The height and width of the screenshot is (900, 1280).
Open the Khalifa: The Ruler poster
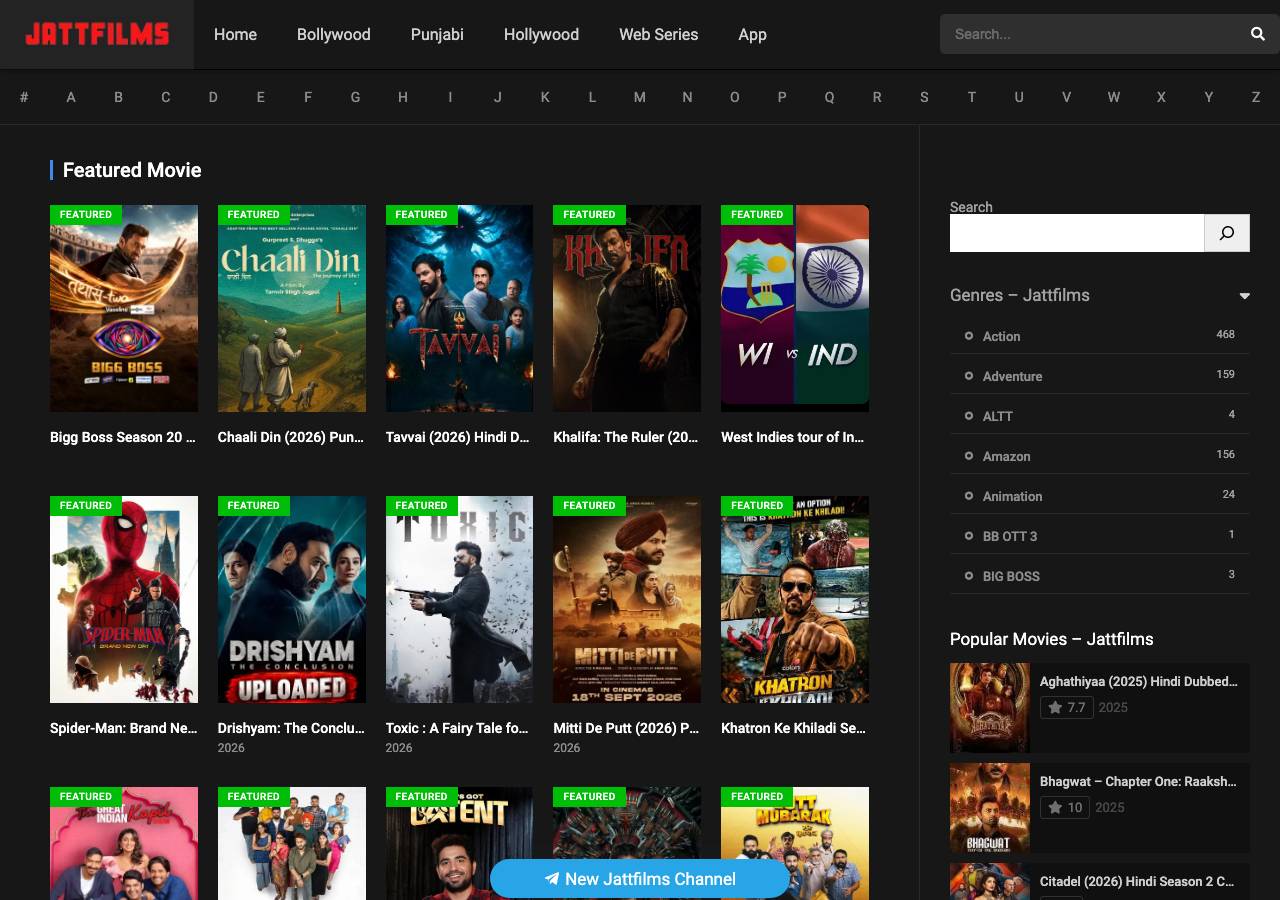point(627,308)
